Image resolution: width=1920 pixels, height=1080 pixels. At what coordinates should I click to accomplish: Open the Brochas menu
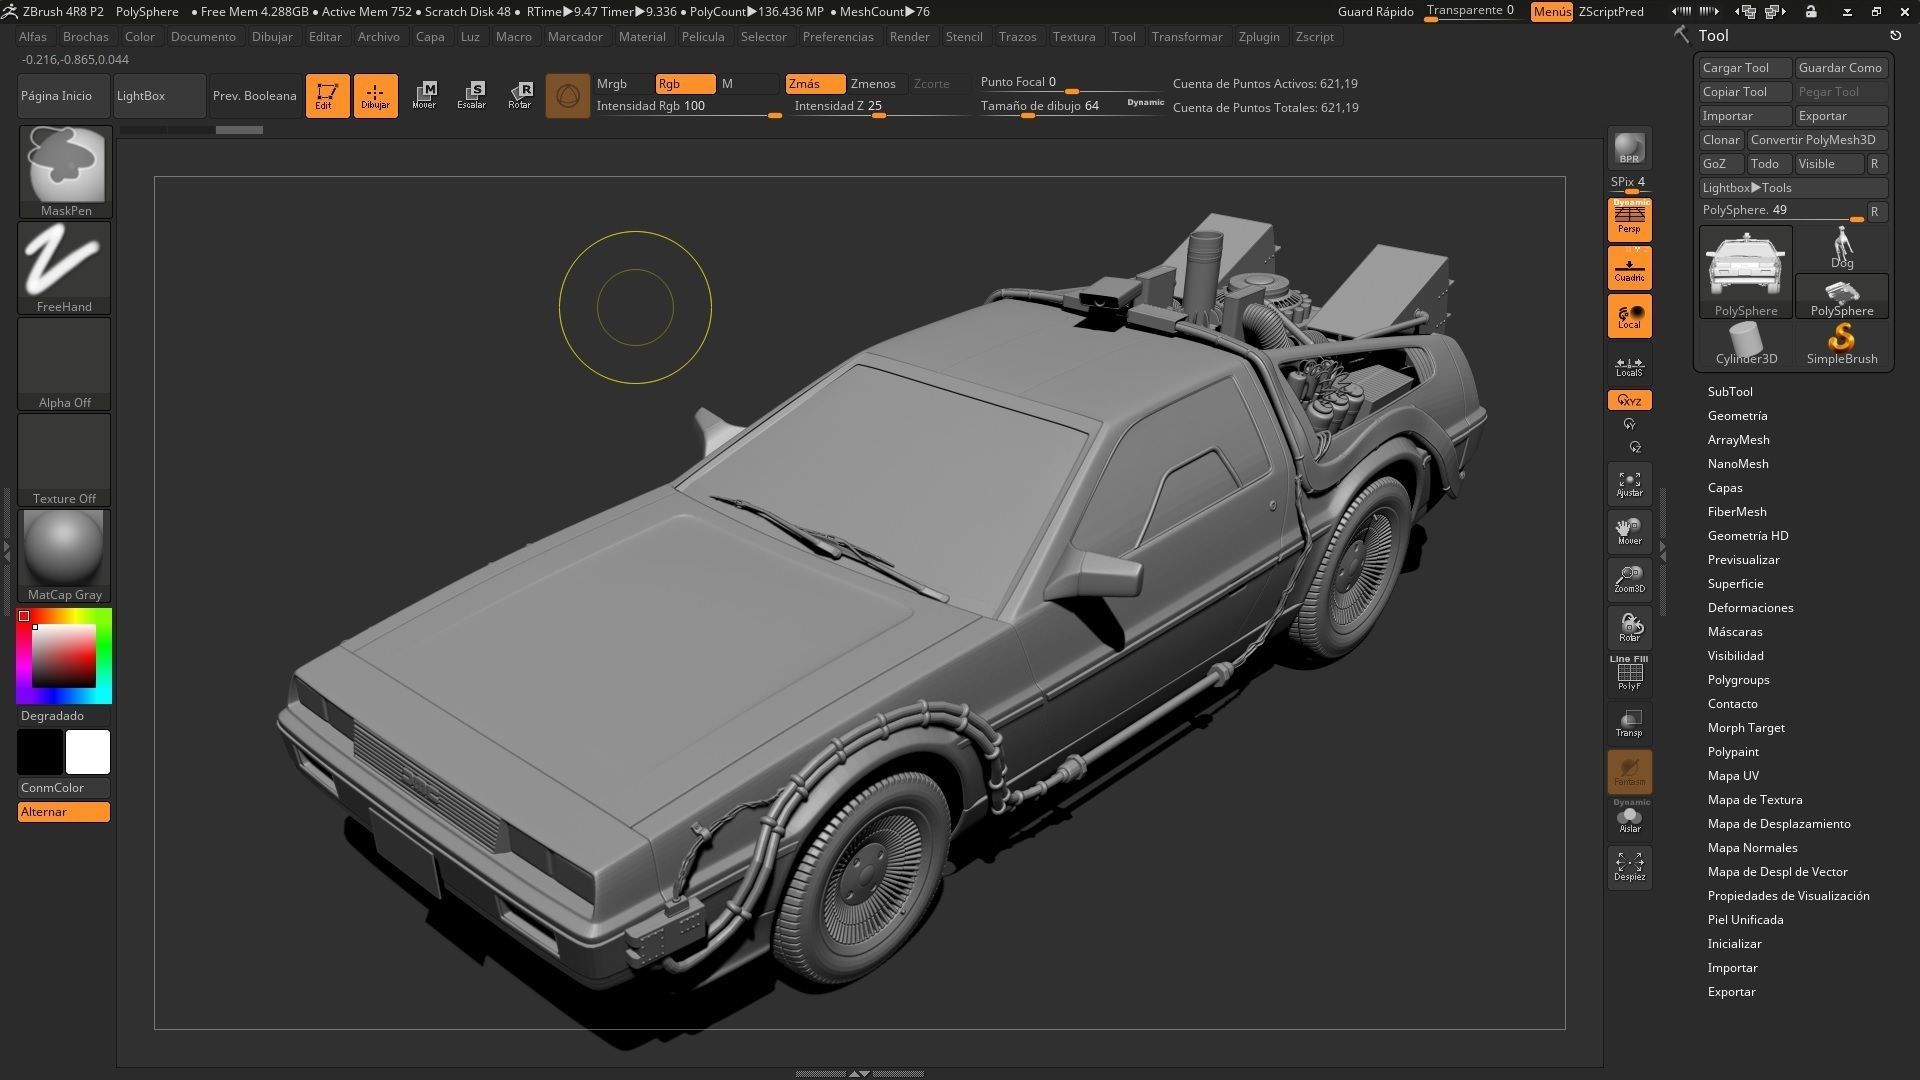[85, 37]
